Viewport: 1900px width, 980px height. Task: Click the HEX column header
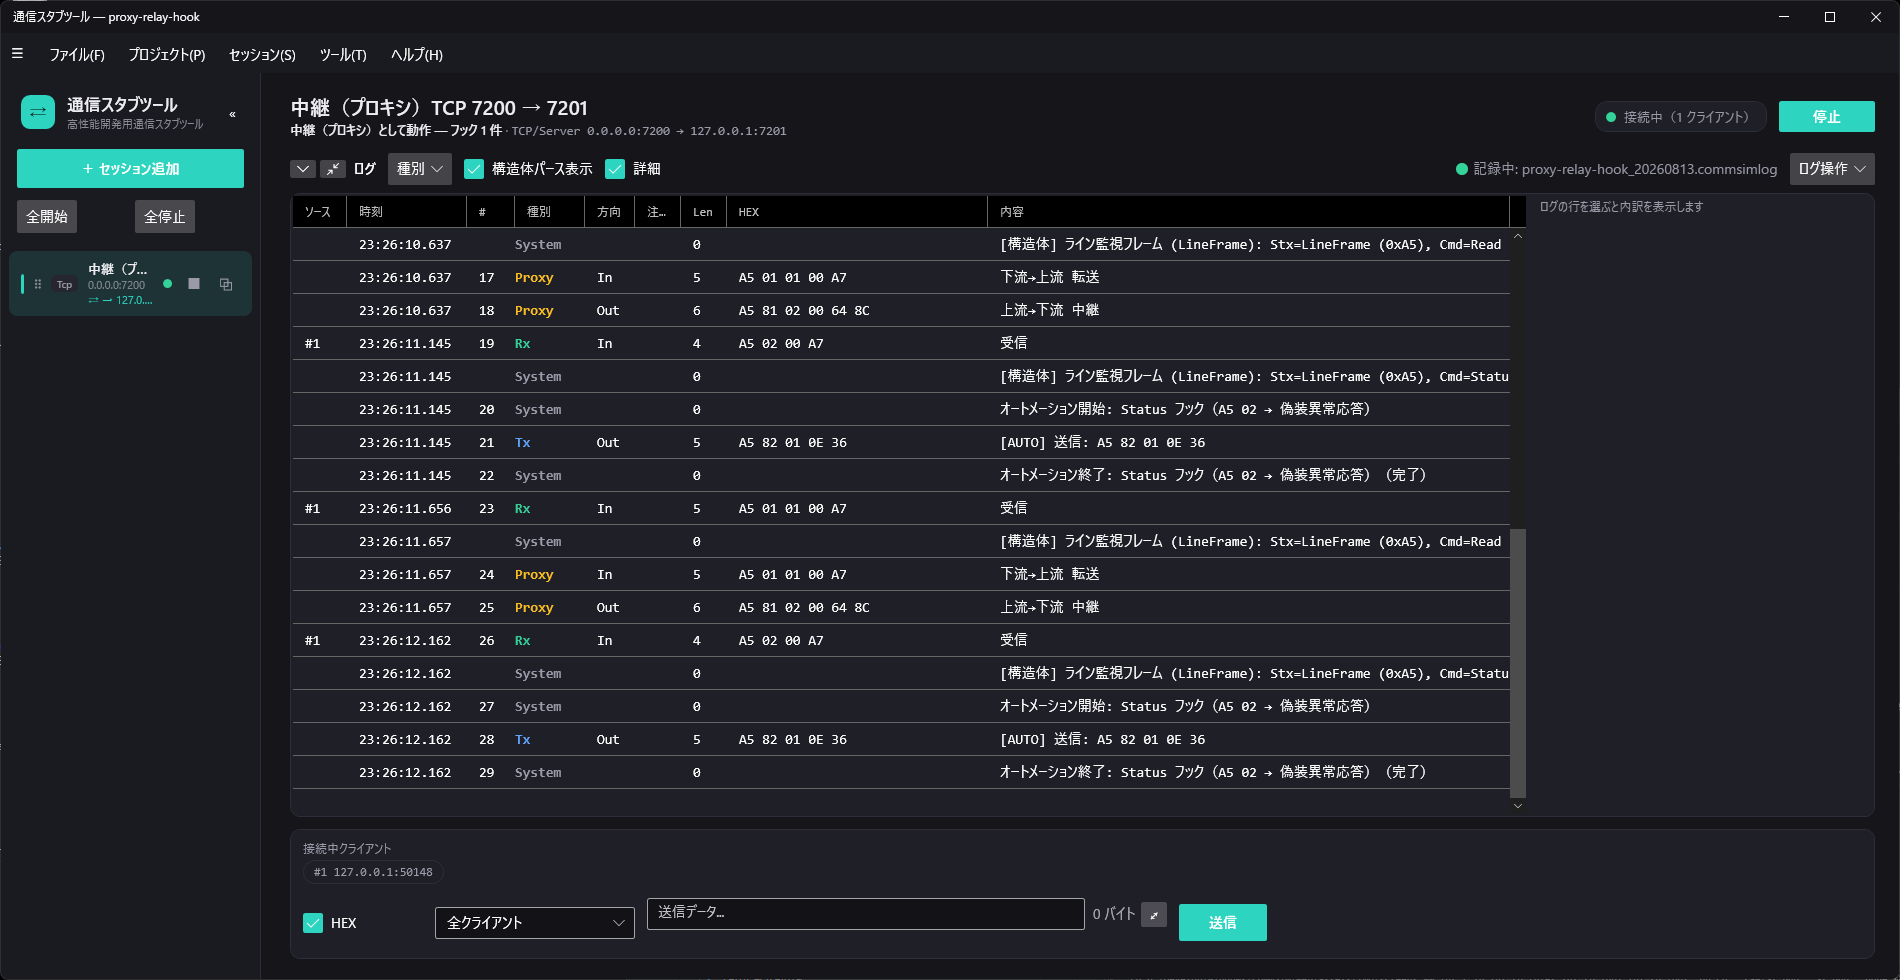click(x=856, y=212)
